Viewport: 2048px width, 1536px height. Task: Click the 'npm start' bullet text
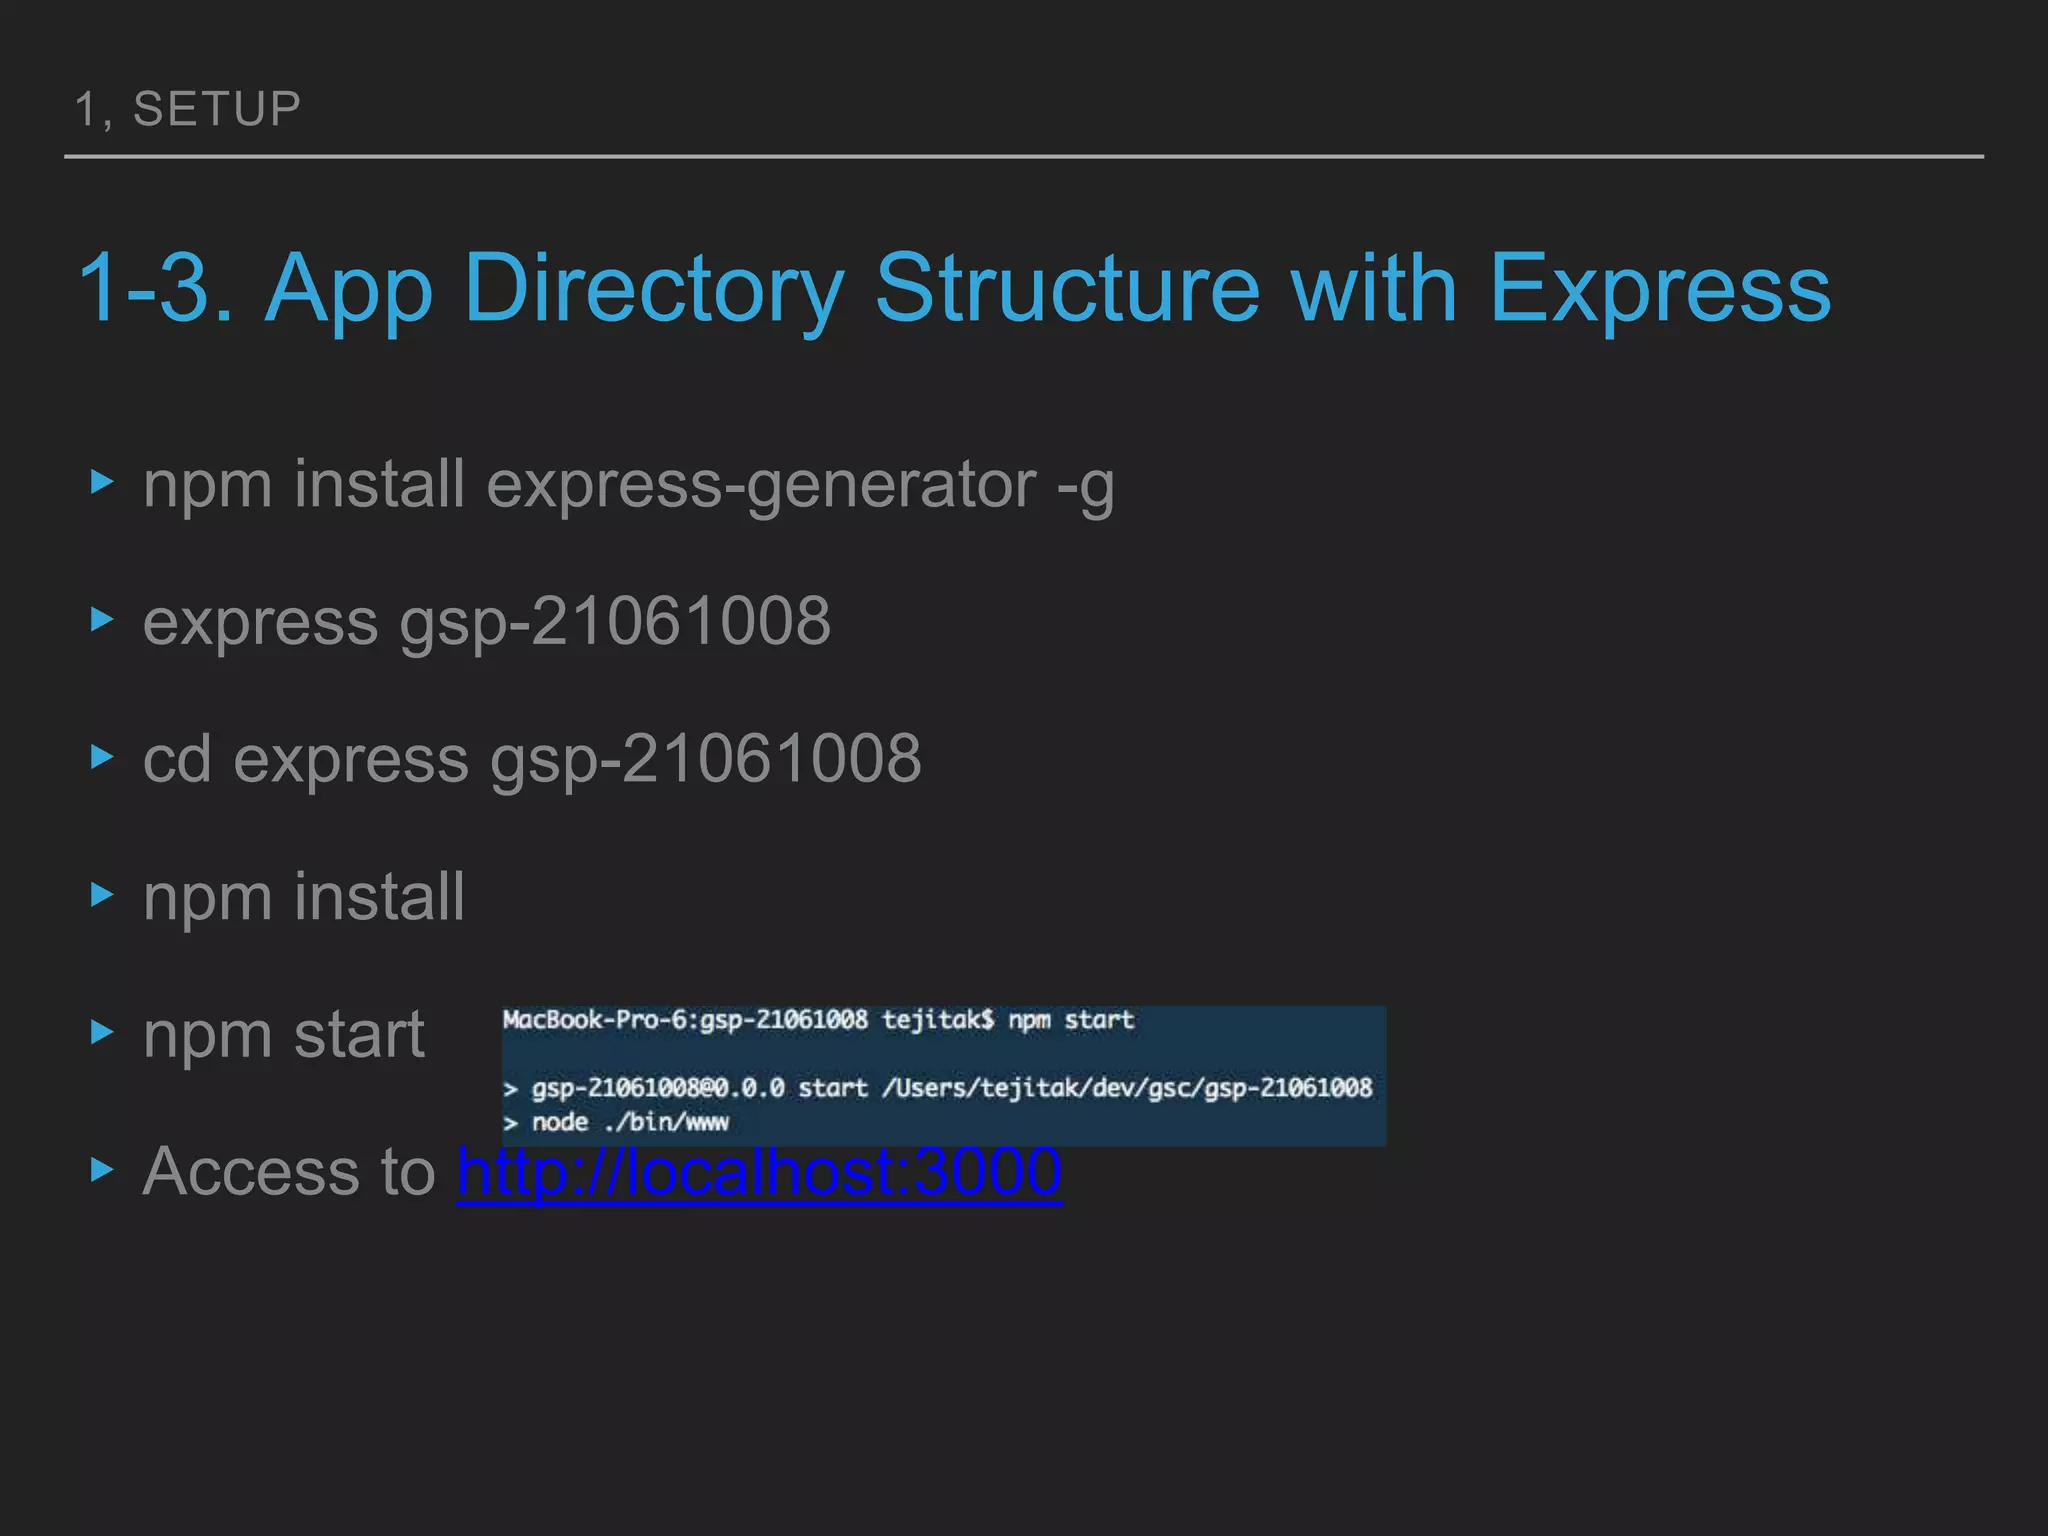tap(284, 1034)
